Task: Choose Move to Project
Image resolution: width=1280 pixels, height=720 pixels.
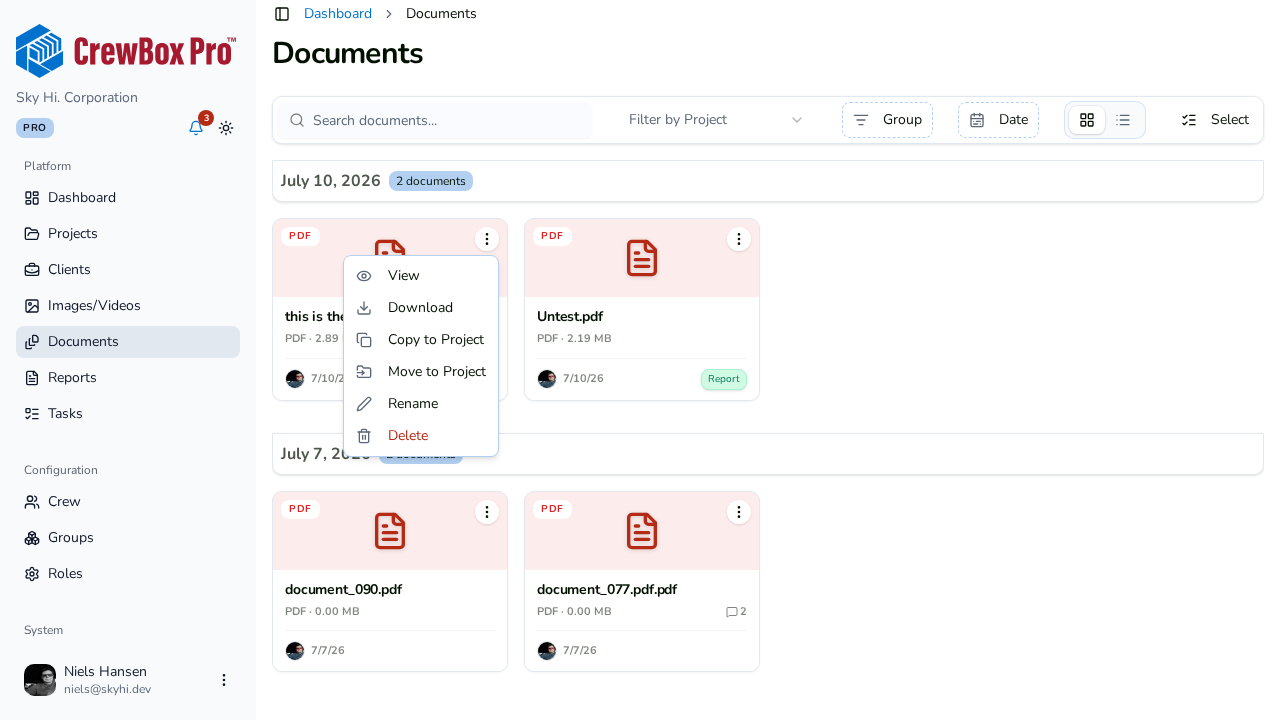Action: (421, 372)
